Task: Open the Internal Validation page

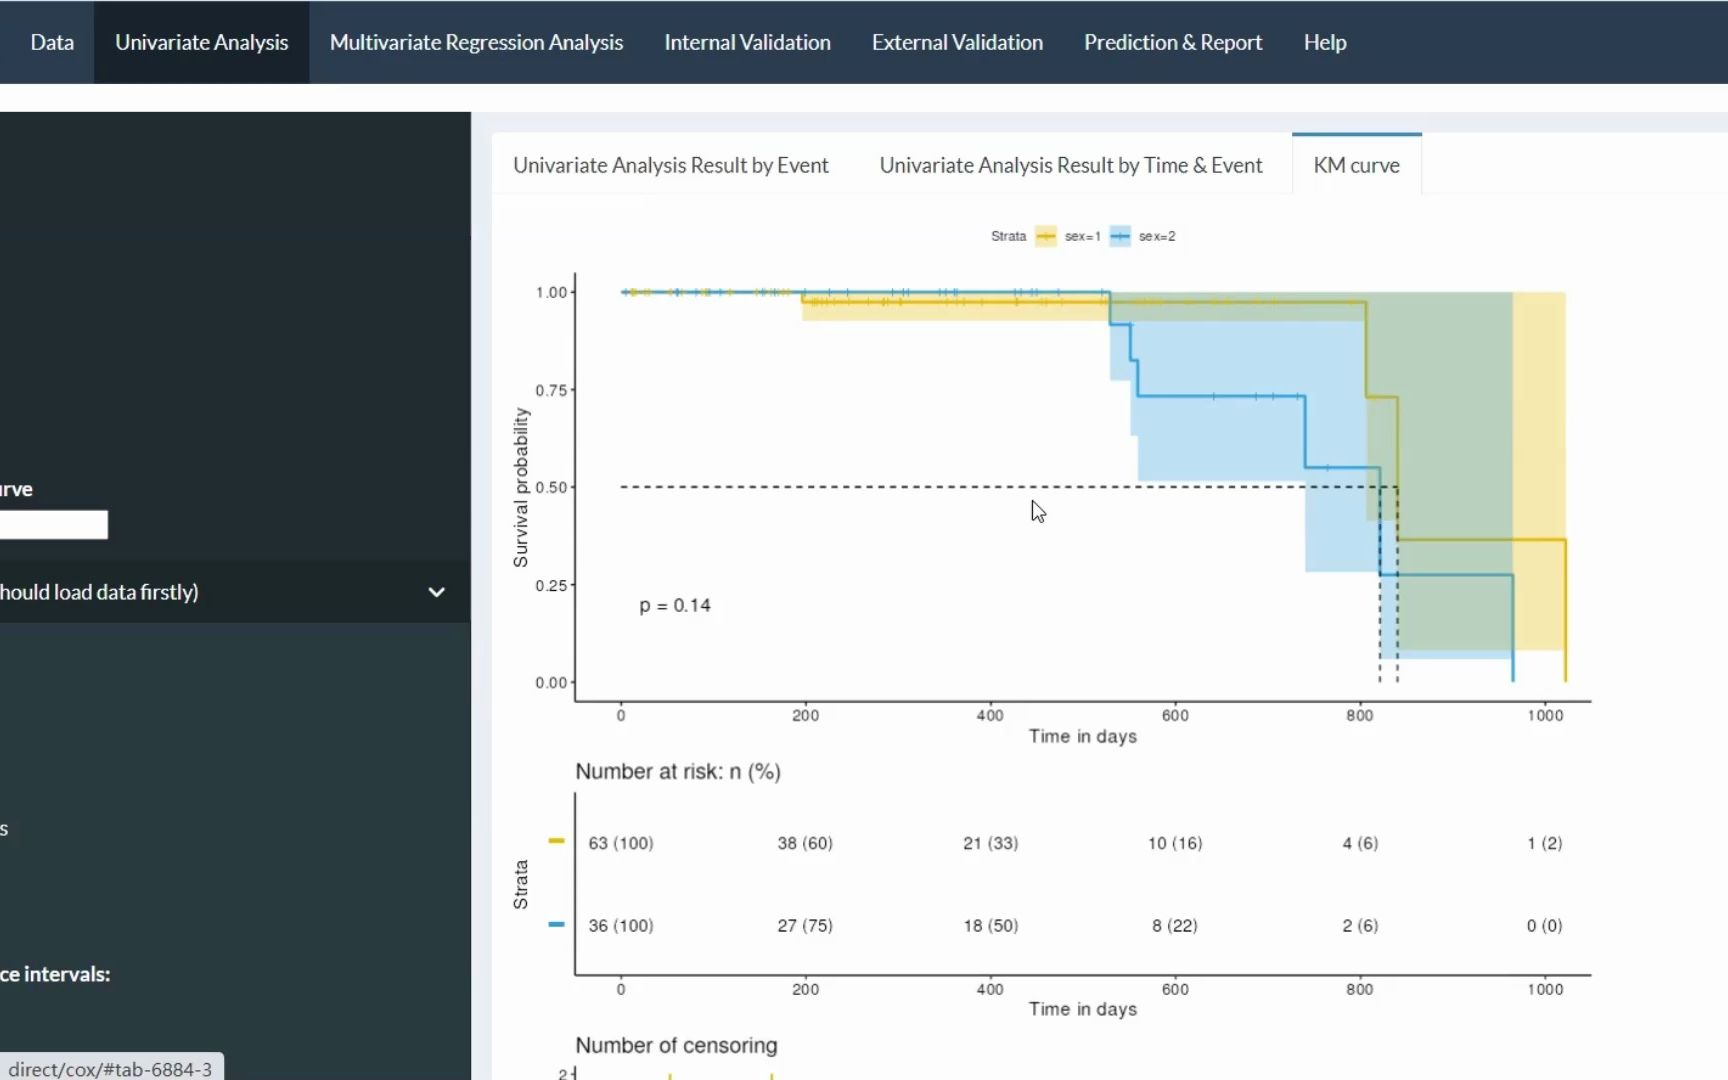Action: pos(747,42)
